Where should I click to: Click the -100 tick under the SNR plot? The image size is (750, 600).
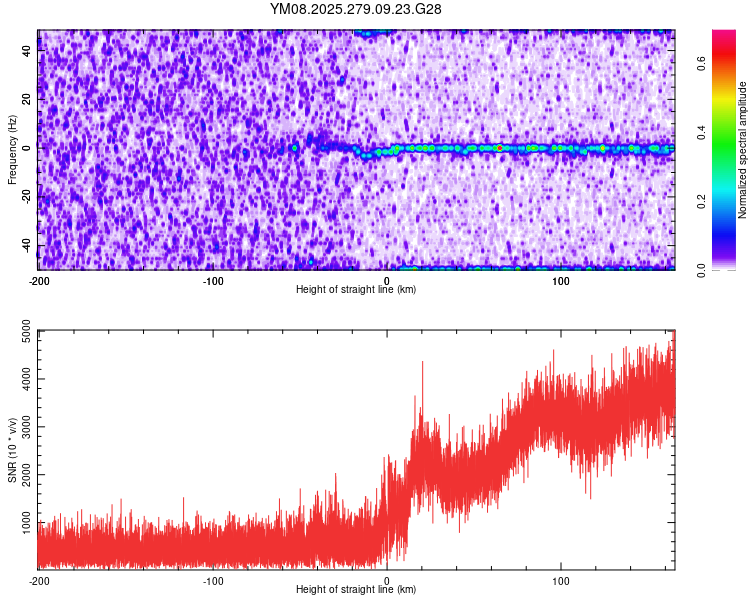click(213, 580)
